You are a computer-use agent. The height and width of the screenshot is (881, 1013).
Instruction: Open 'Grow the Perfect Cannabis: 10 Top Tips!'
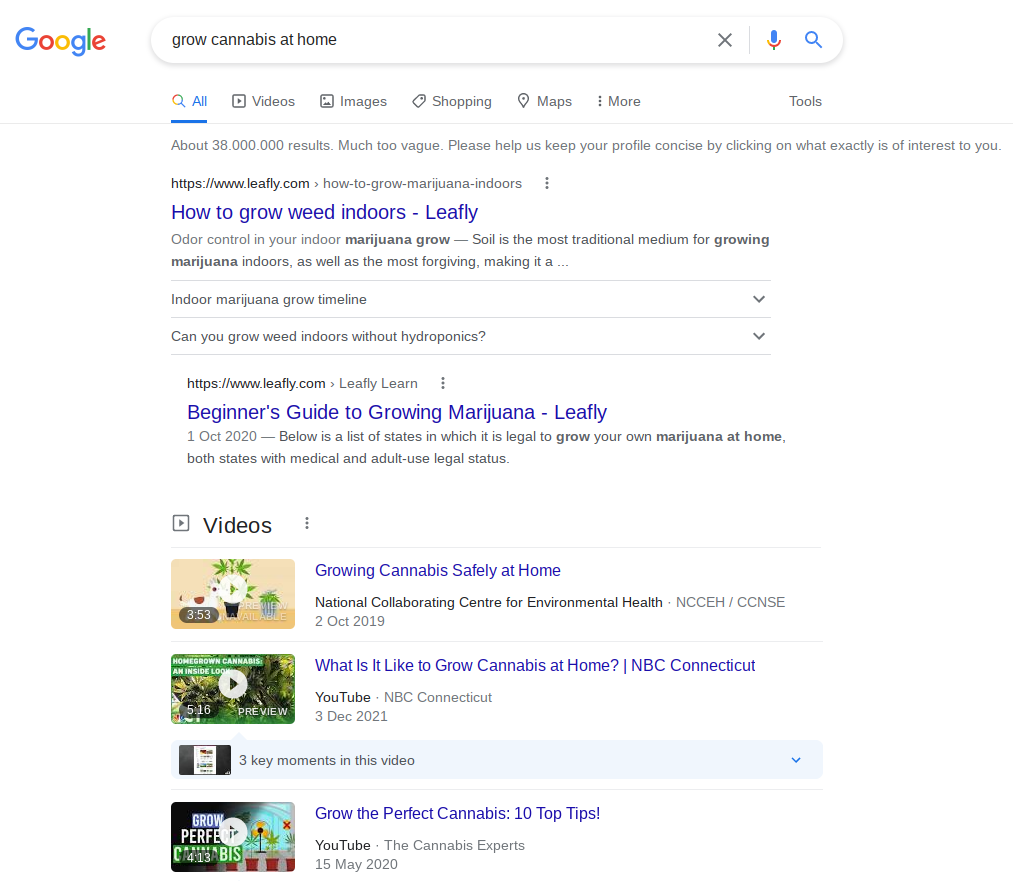pyautogui.click(x=457, y=813)
